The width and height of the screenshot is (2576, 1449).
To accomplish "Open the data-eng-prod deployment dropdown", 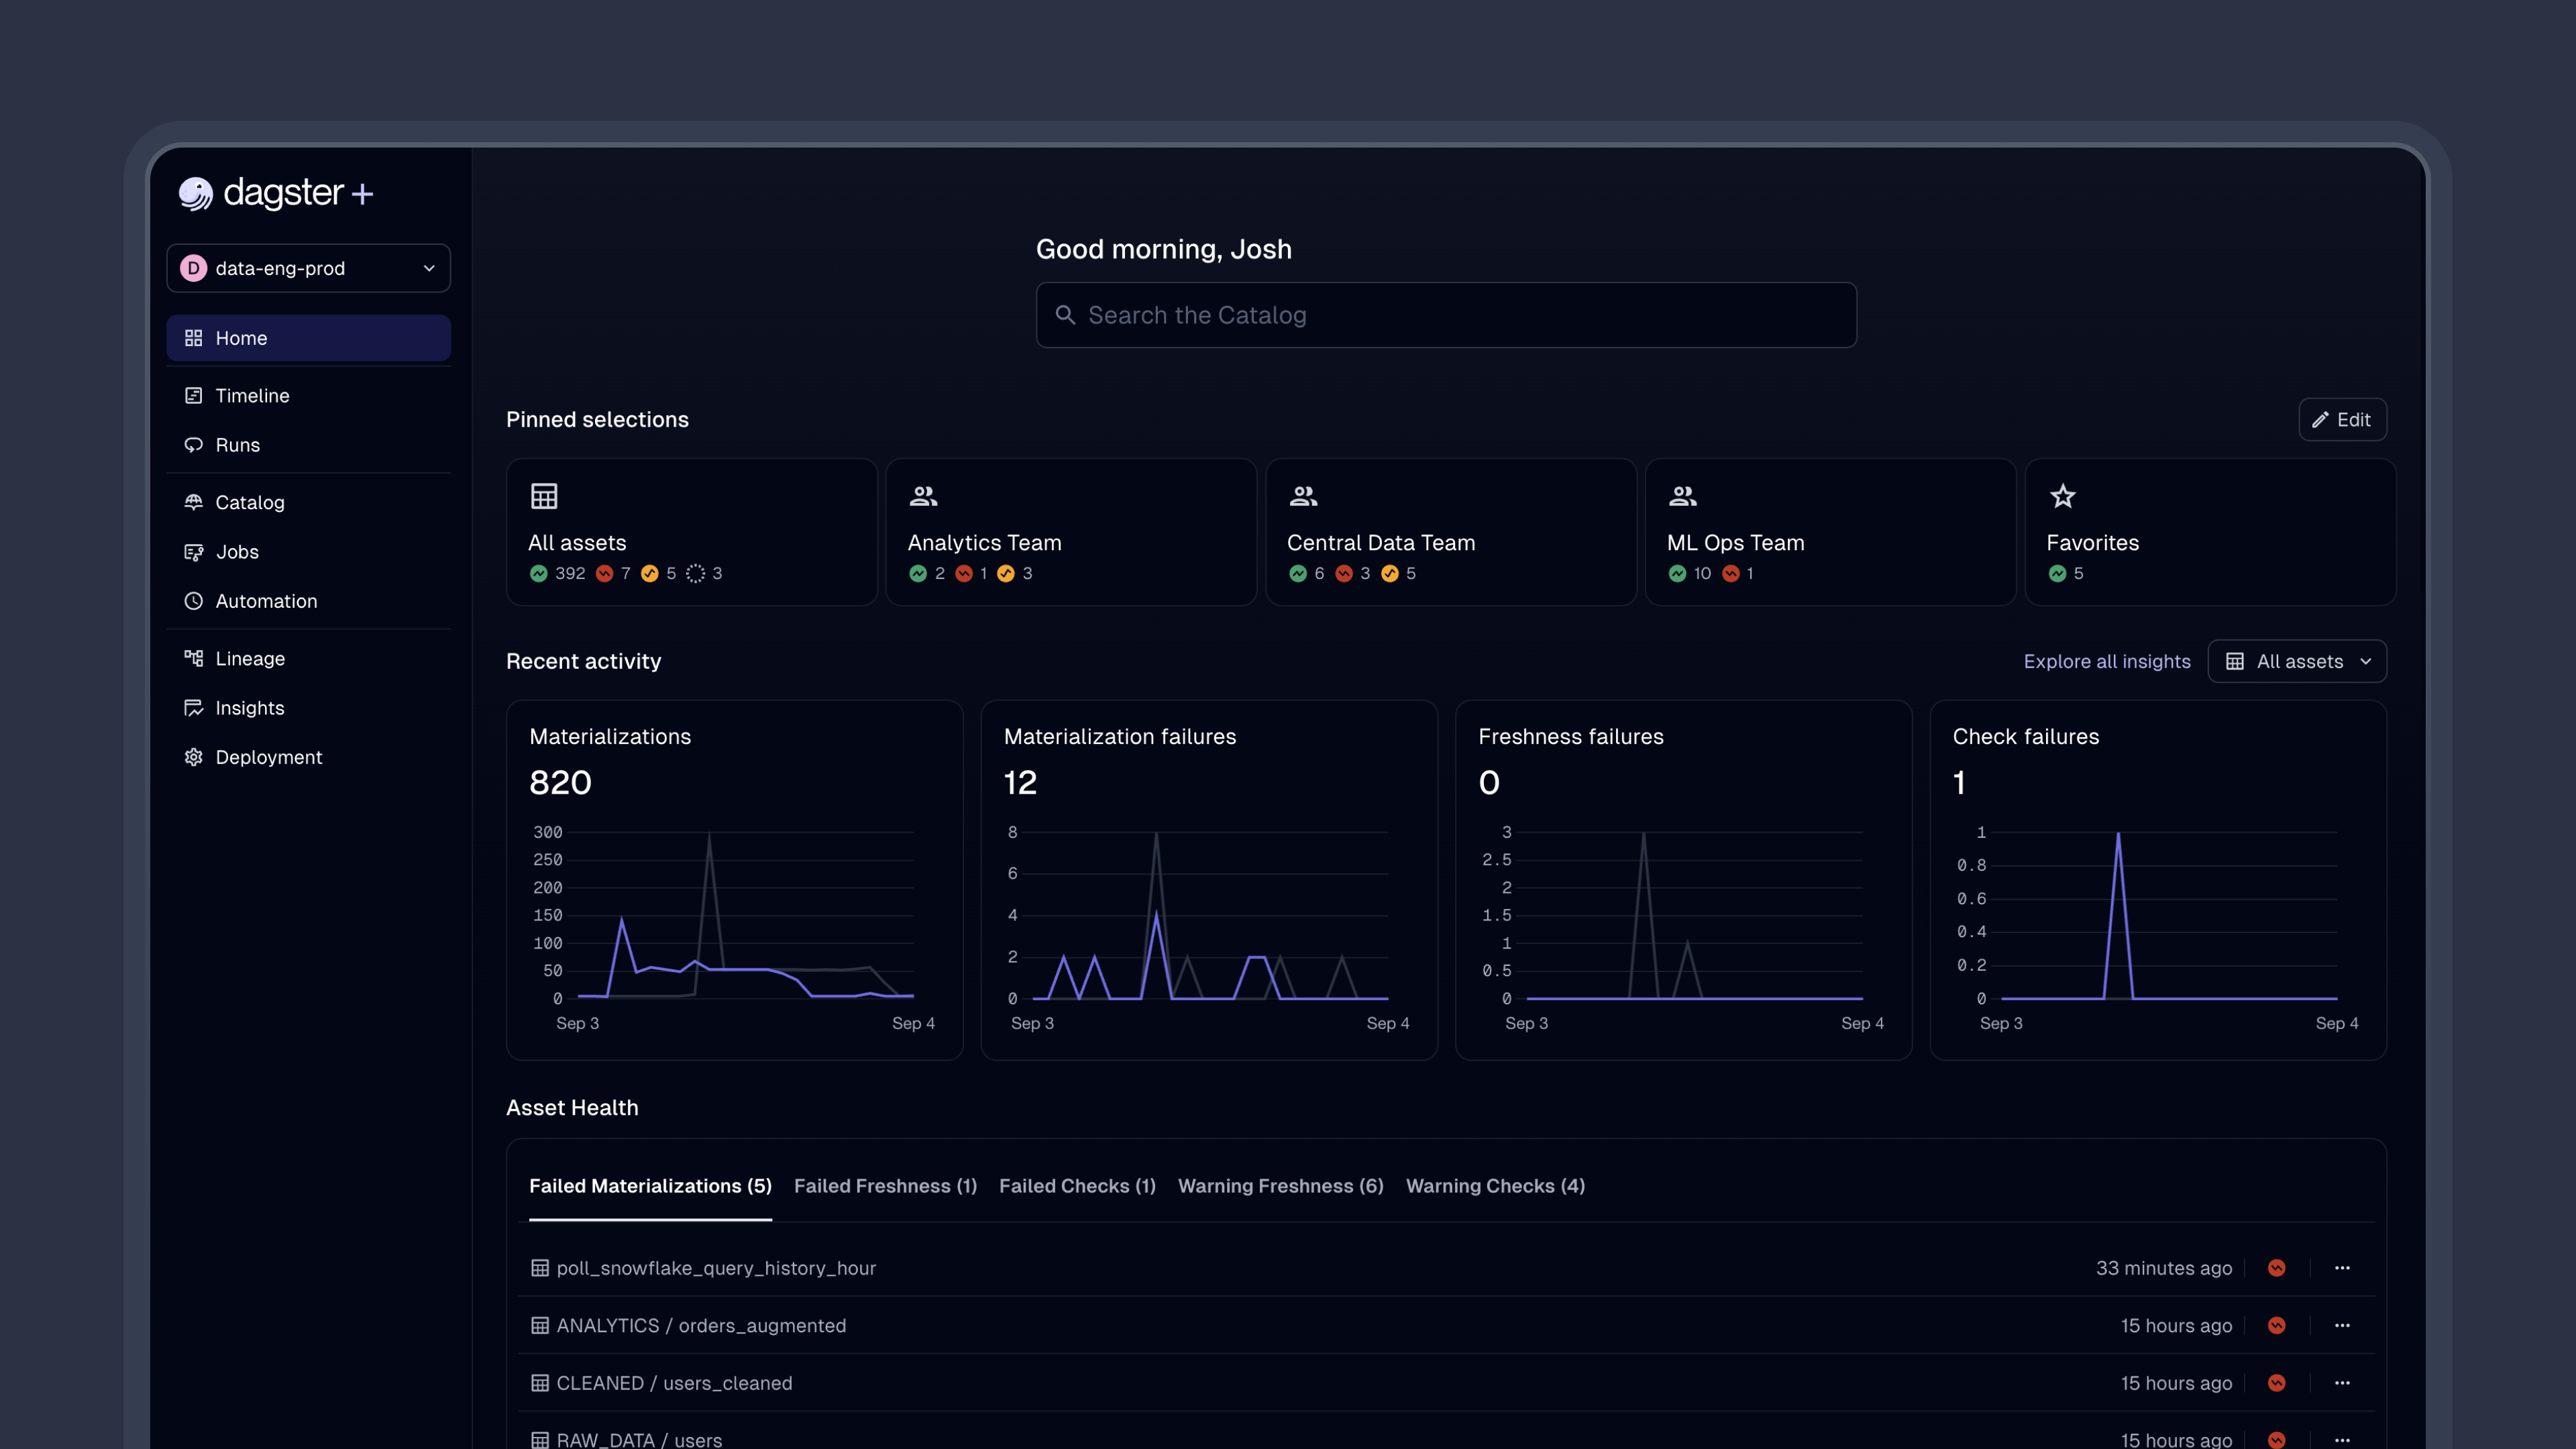I will click(308, 268).
